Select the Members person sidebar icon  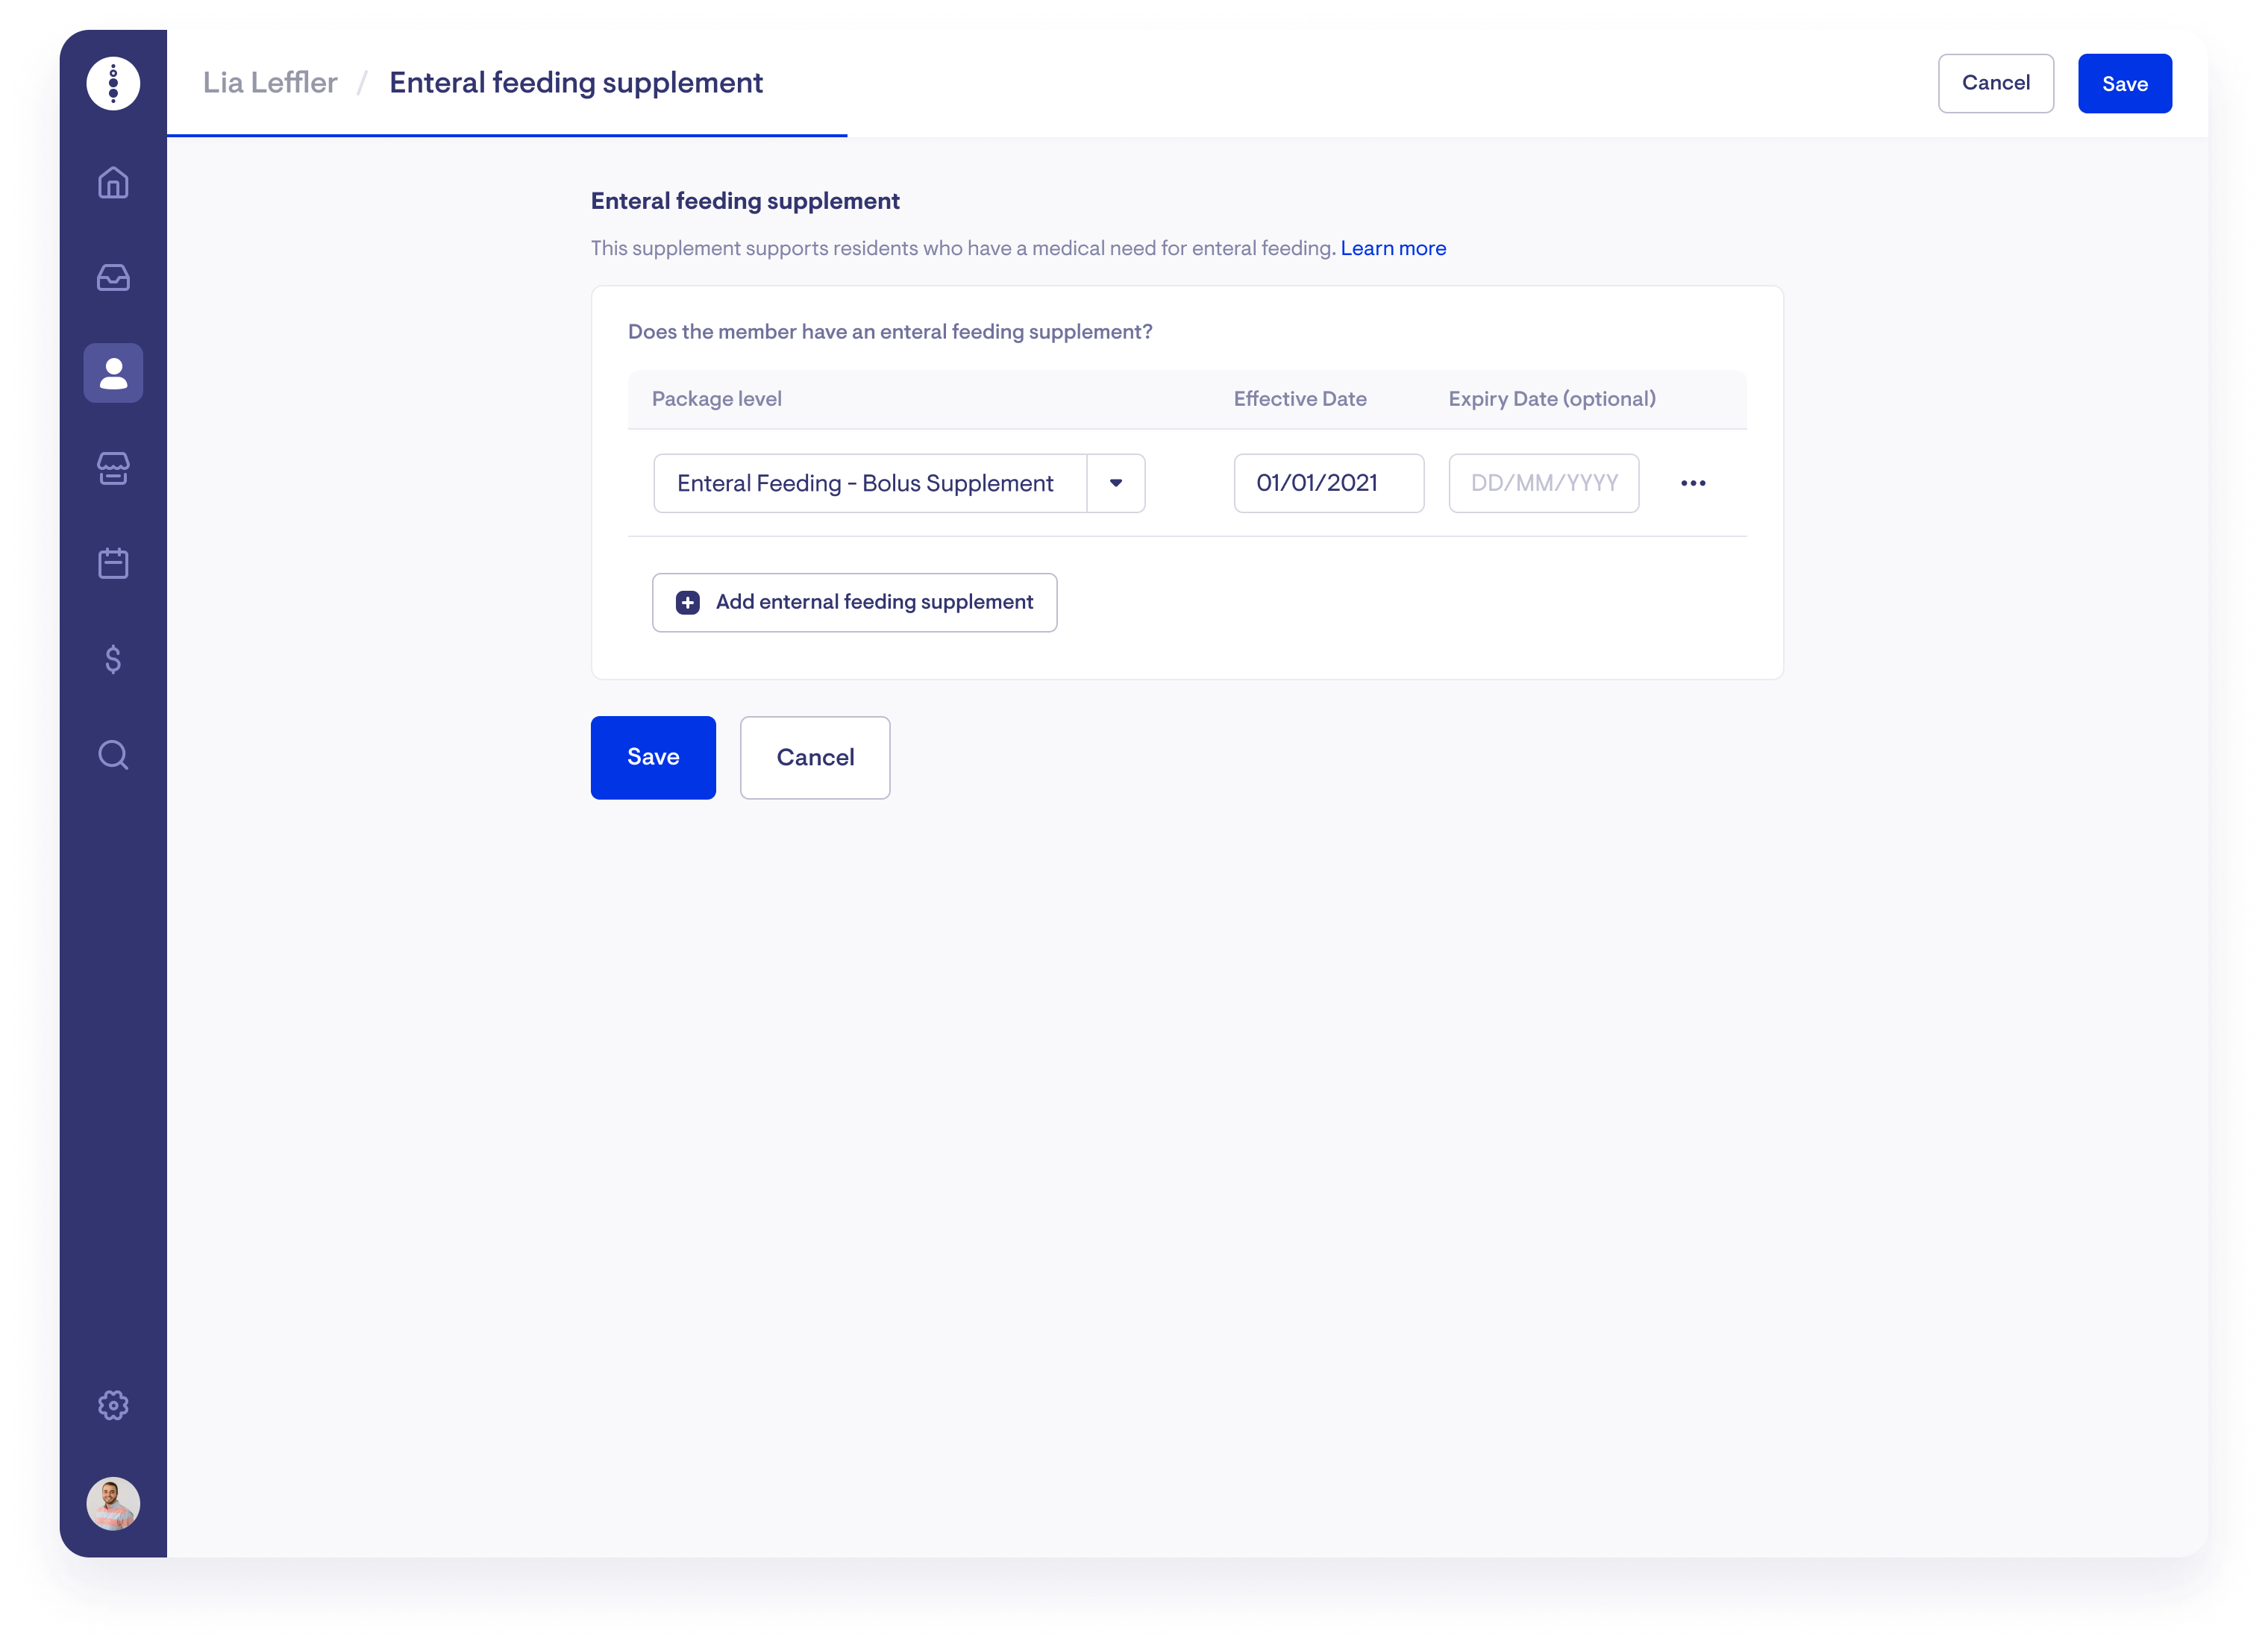click(x=113, y=373)
